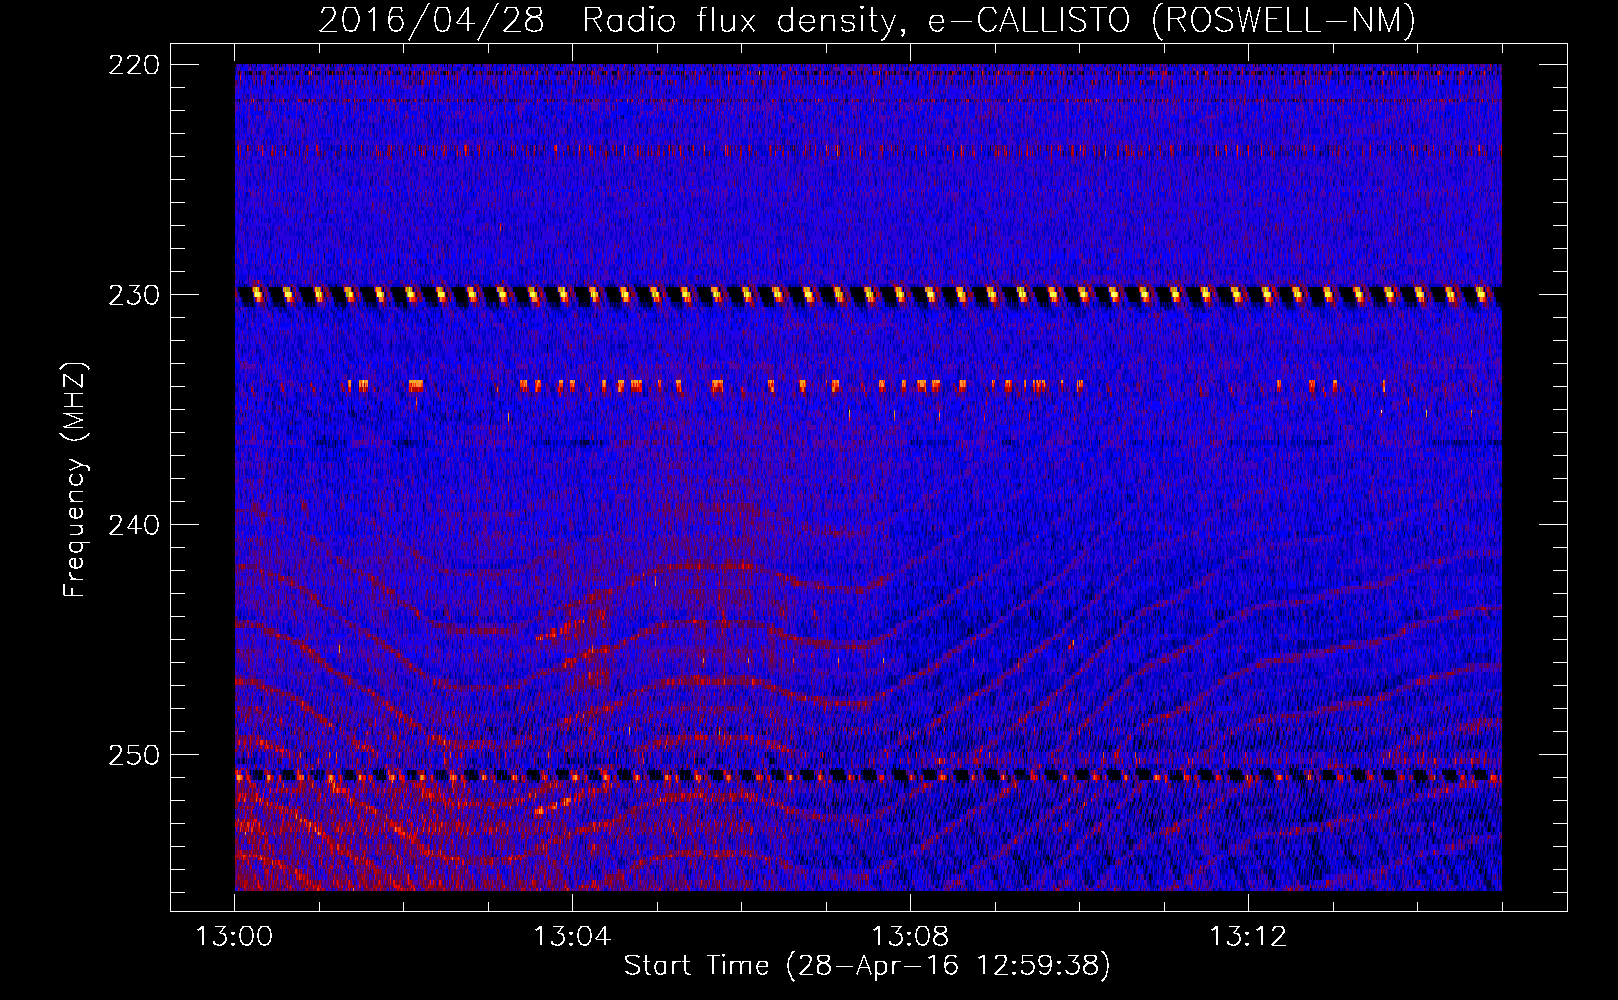Click the 220 frequency tick label
This screenshot has width=1618, height=1000.
[134, 65]
